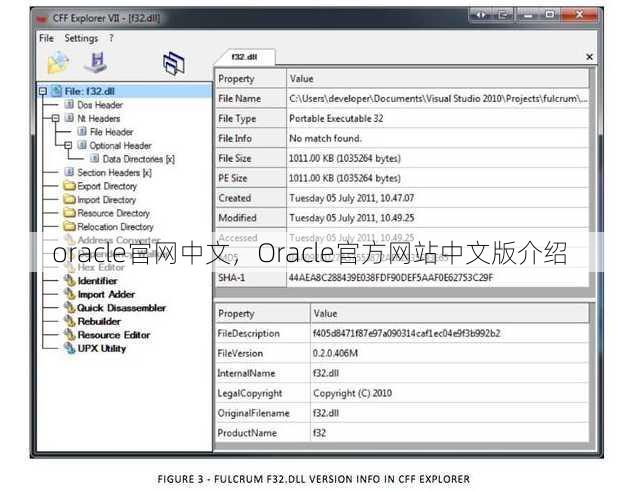
Task: Click the Import Adder tool icon
Action: 70,294
